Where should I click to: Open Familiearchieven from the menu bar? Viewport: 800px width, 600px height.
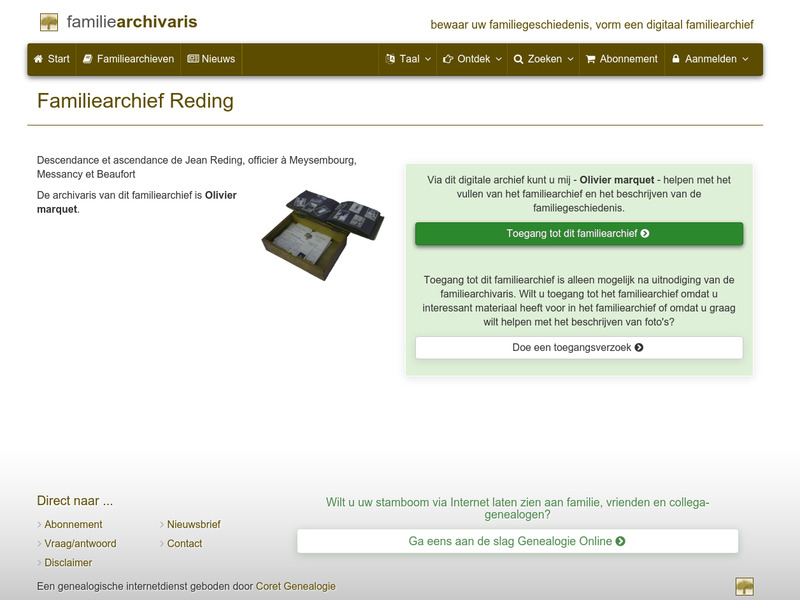(130, 59)
